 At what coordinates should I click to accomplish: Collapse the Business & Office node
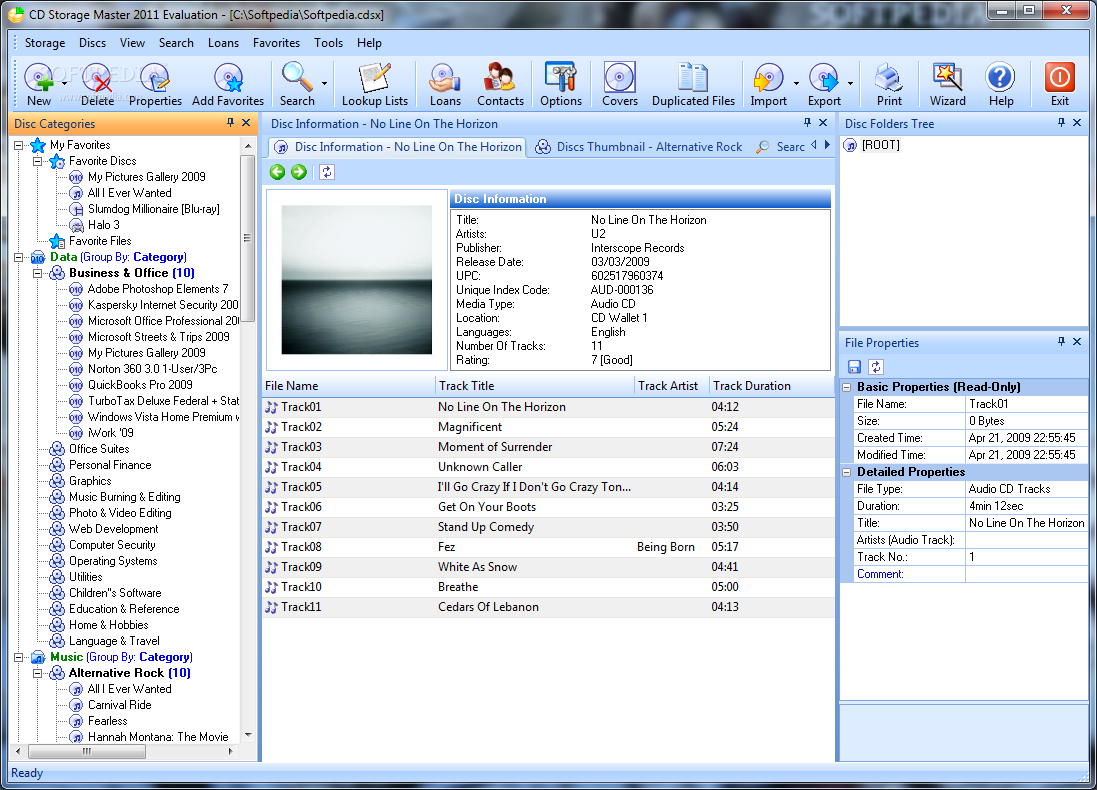tap(38, 274)
